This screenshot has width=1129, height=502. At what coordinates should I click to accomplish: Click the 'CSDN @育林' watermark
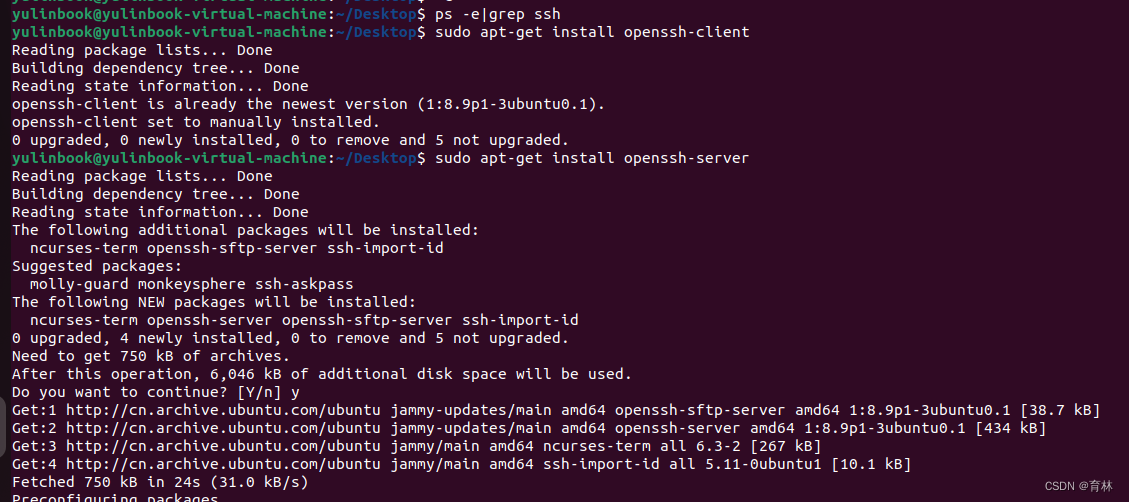click(1079, 485)
